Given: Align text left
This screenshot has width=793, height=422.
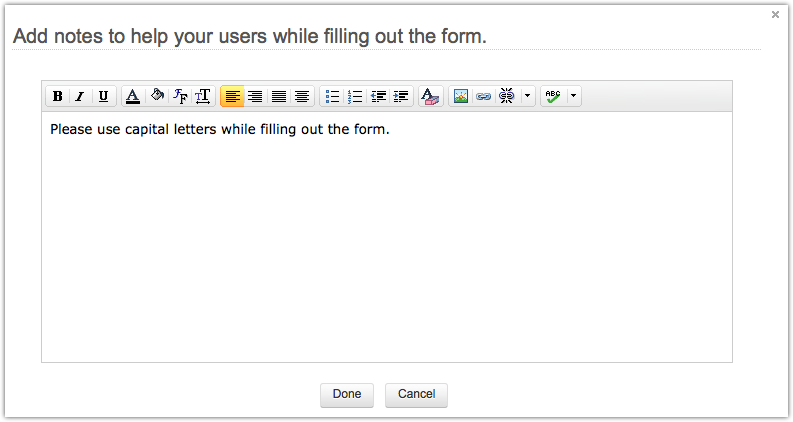Looking at the screenshot, I should point(233,96).
